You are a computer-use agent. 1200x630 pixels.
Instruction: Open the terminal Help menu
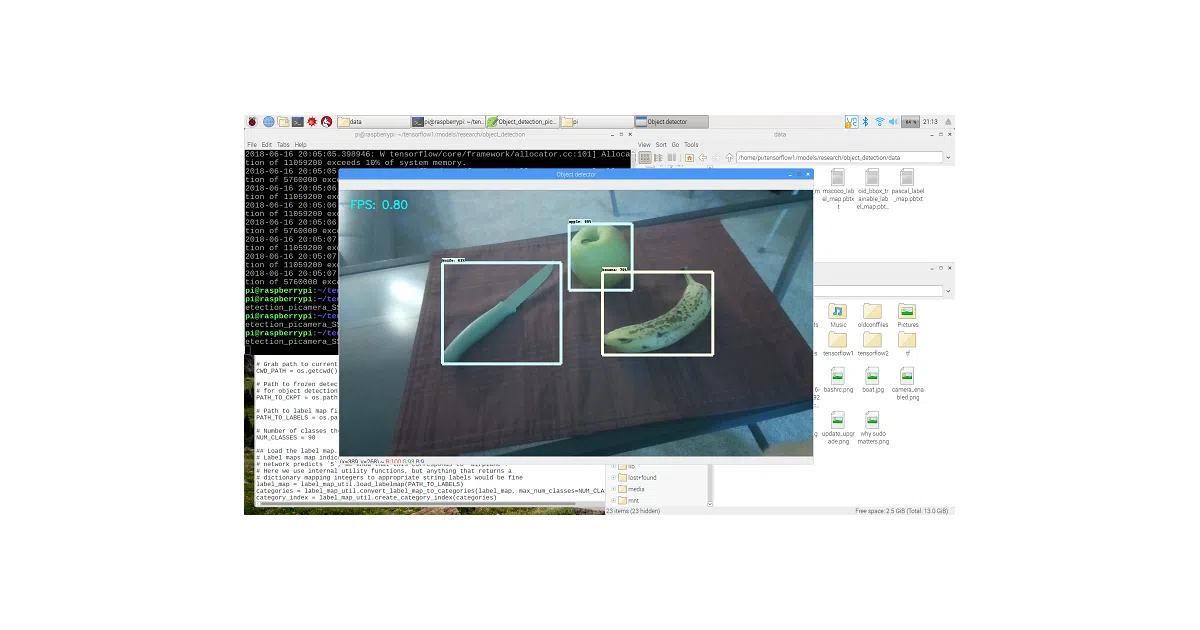point(300,145)
